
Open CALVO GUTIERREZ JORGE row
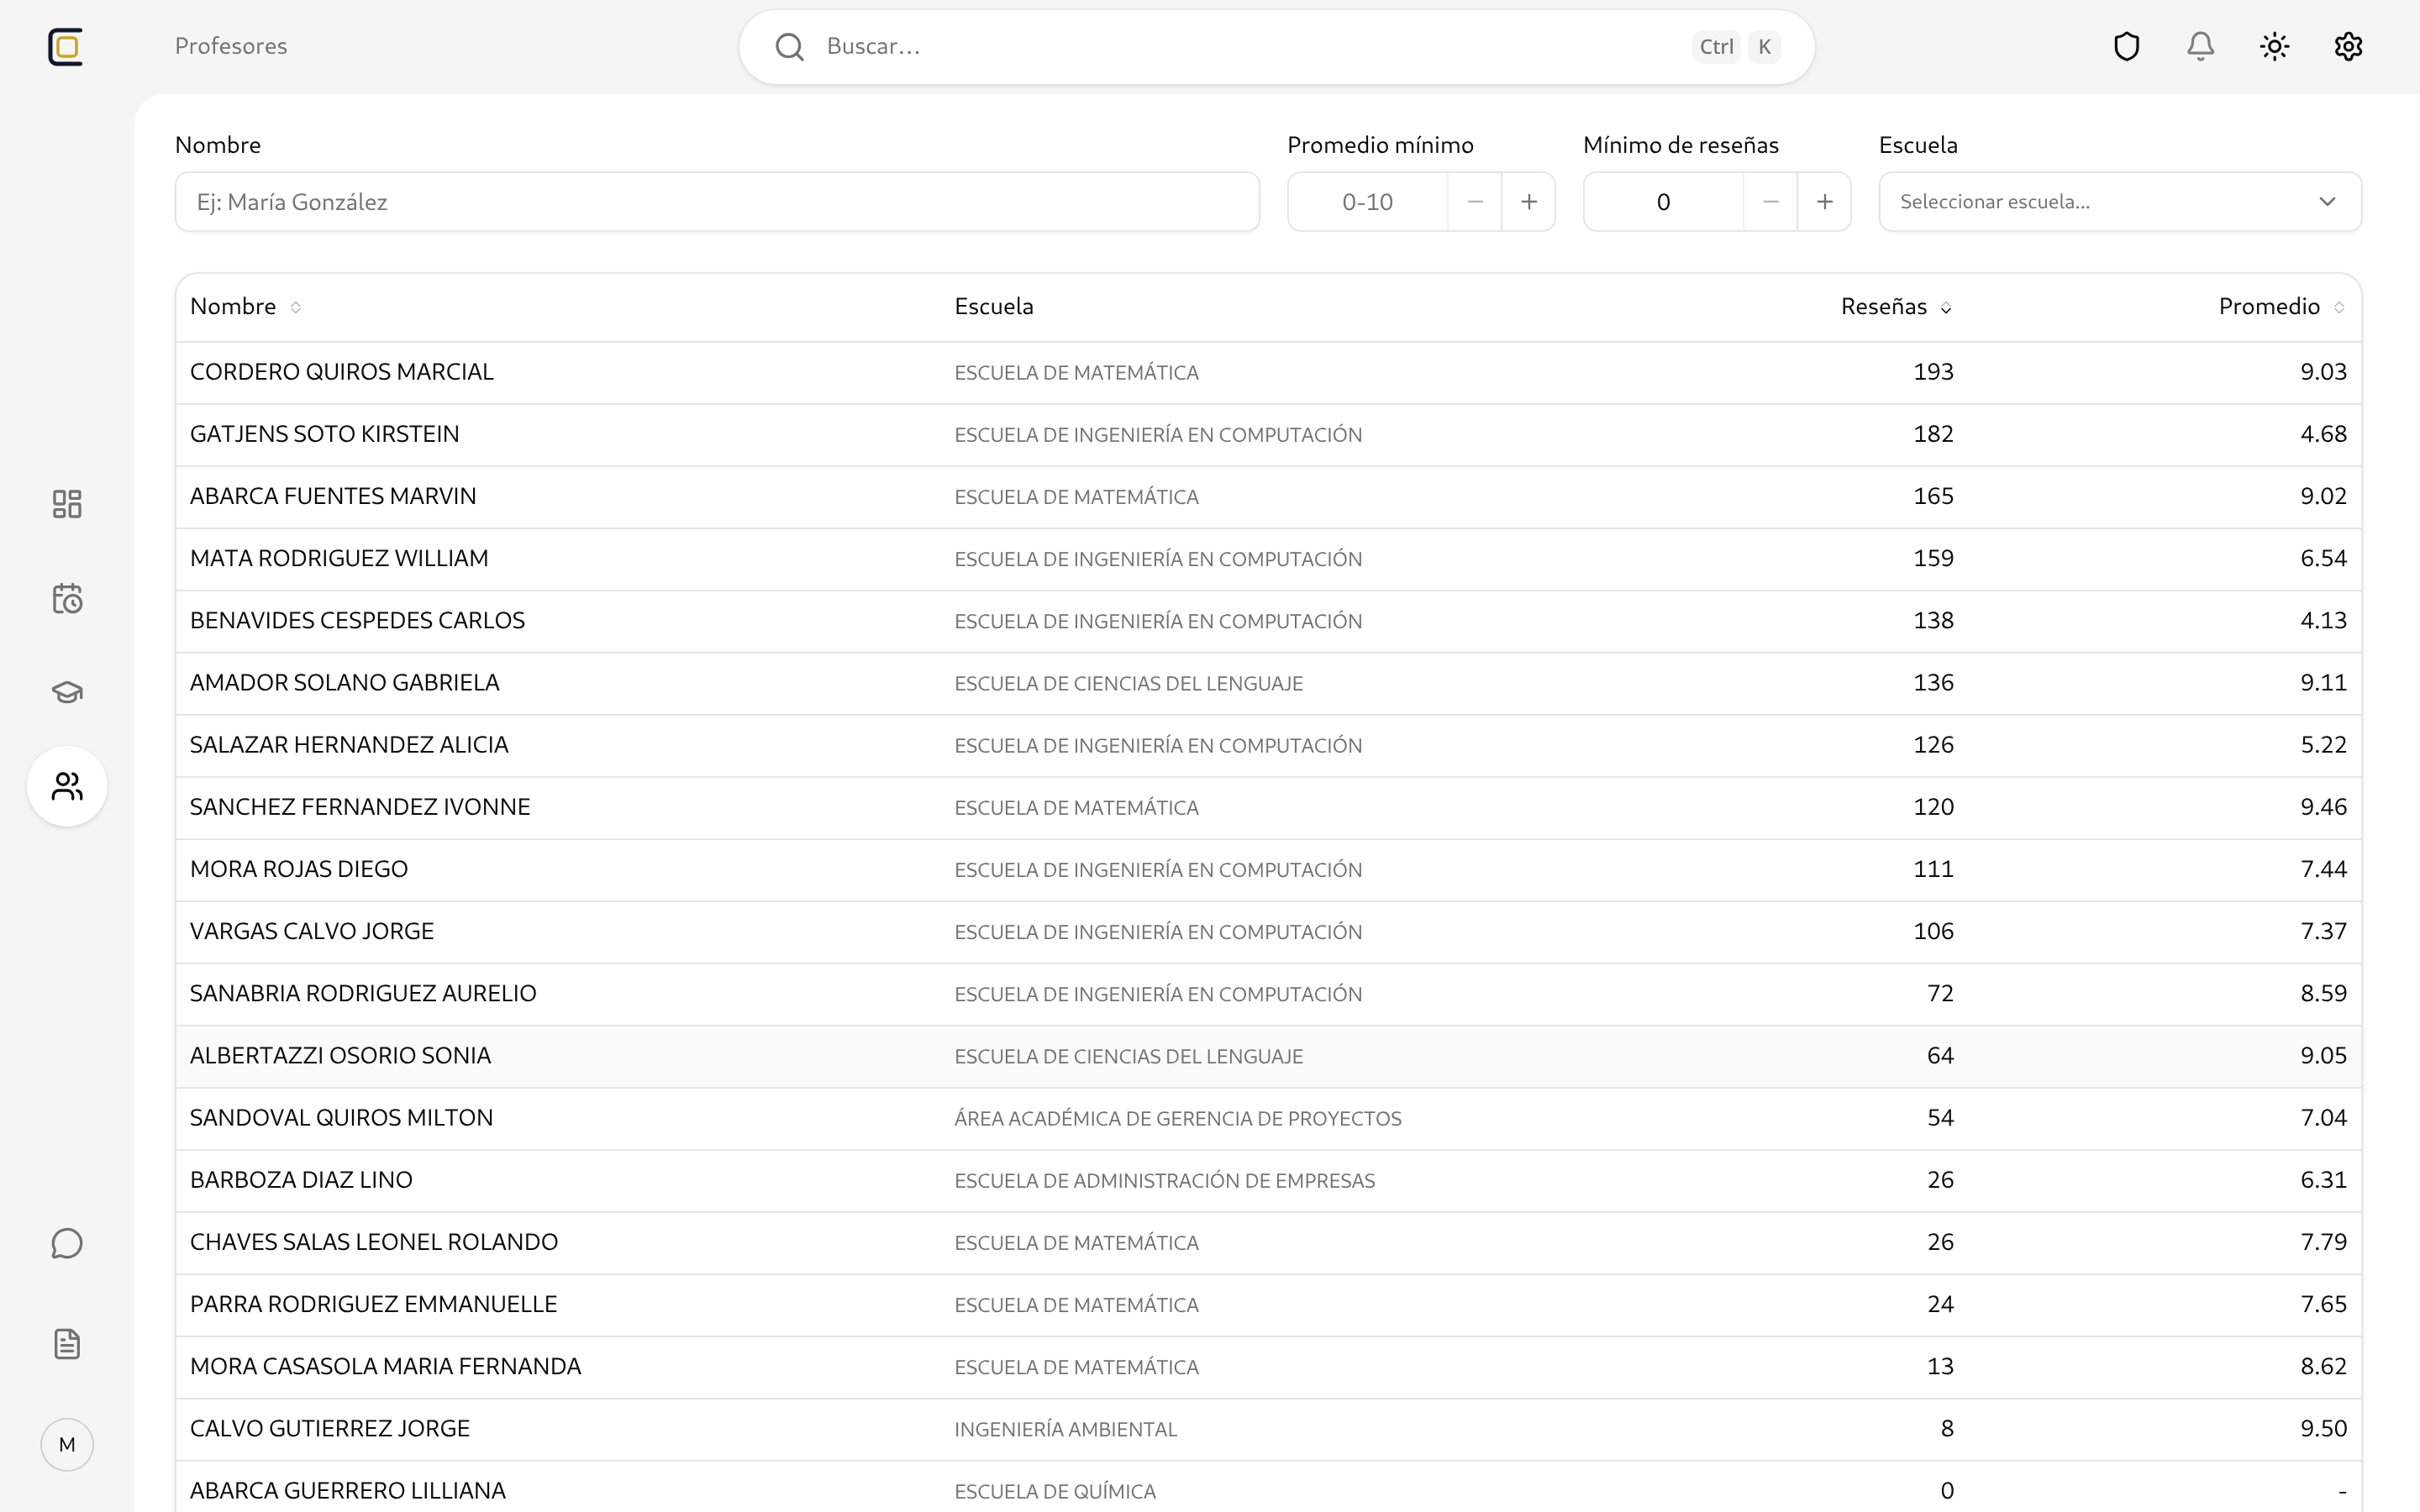[1268, 1429]
